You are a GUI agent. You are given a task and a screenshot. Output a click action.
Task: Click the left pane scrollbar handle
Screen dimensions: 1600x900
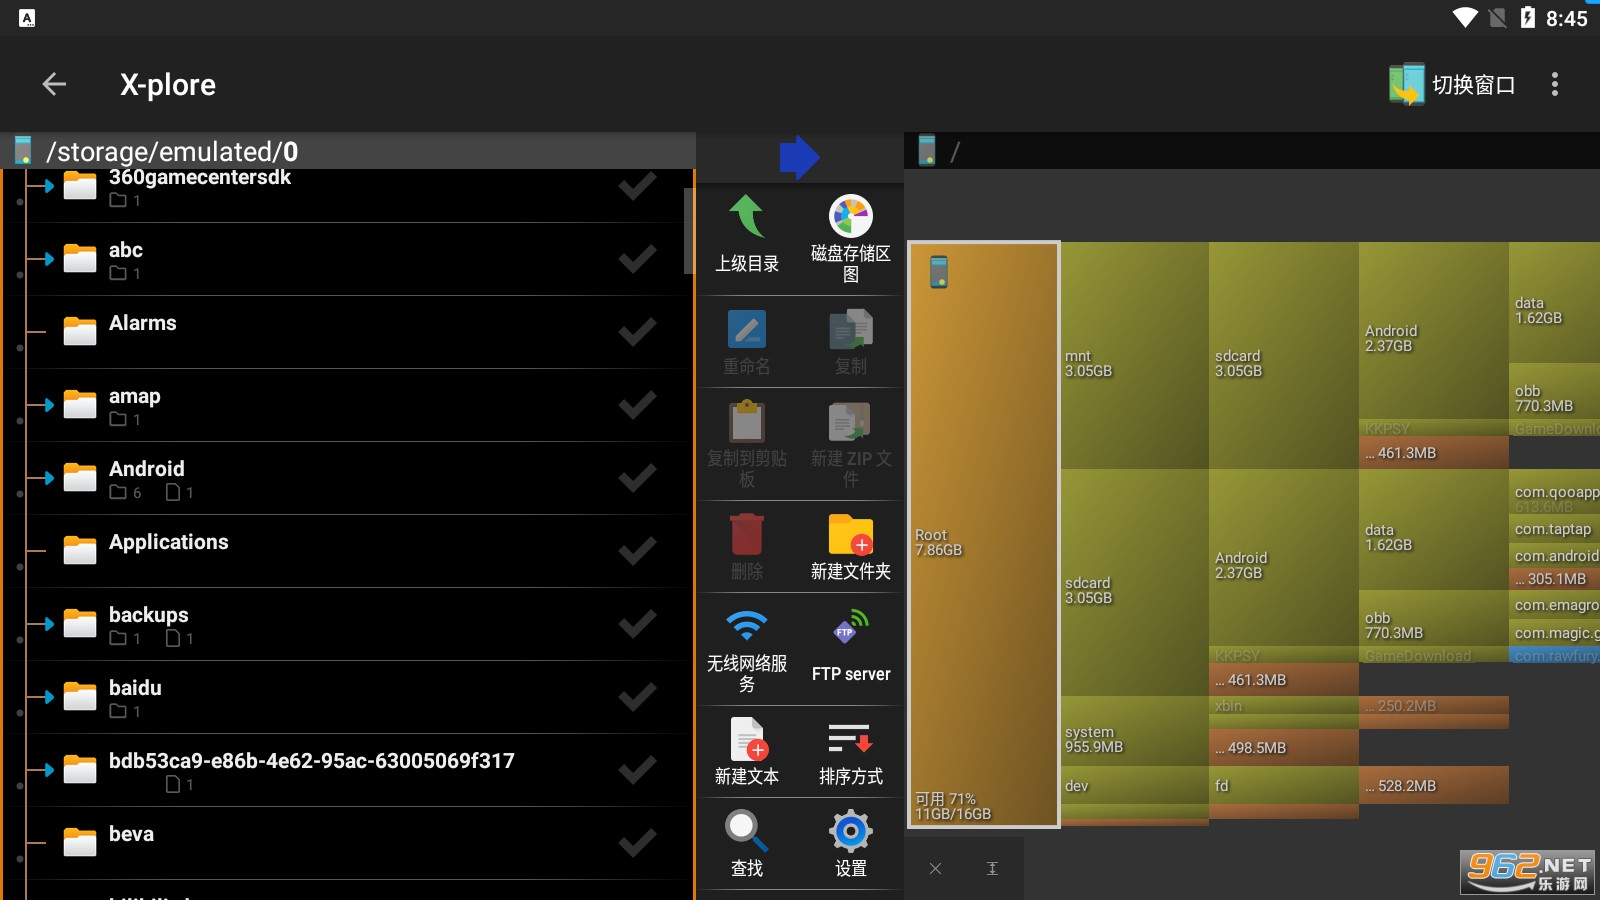[x=688, y=230]
